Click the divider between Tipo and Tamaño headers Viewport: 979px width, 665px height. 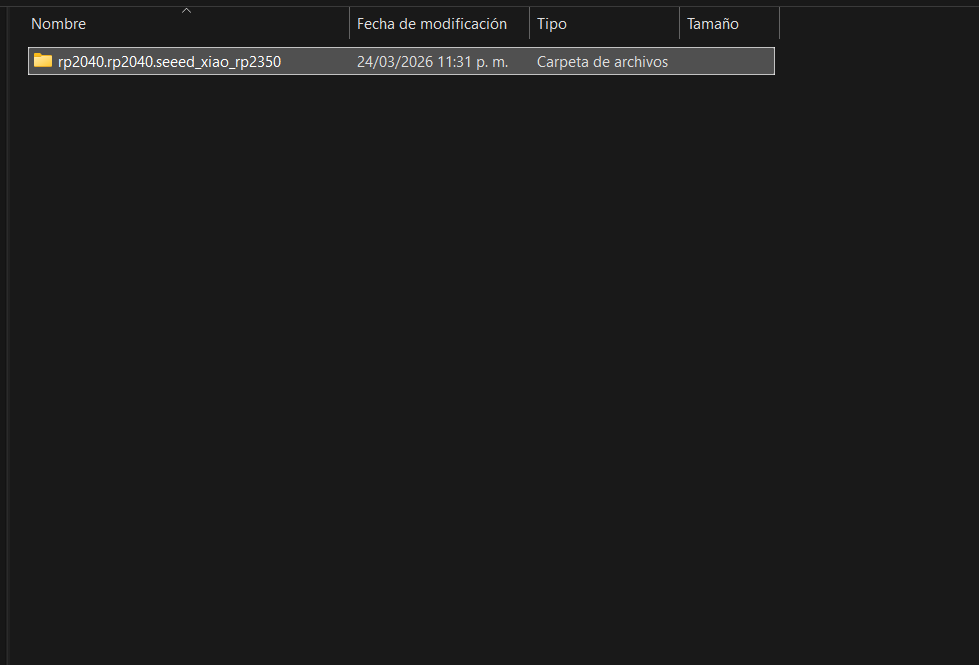682,23
